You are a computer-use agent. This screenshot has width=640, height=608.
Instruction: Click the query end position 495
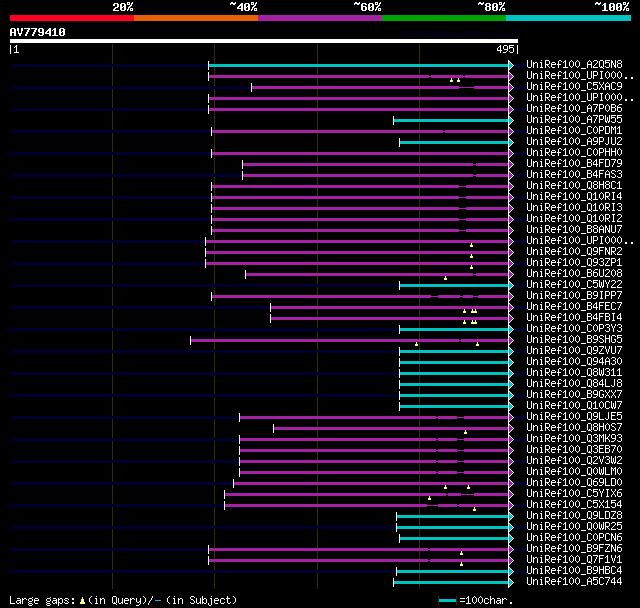point(505,49)
